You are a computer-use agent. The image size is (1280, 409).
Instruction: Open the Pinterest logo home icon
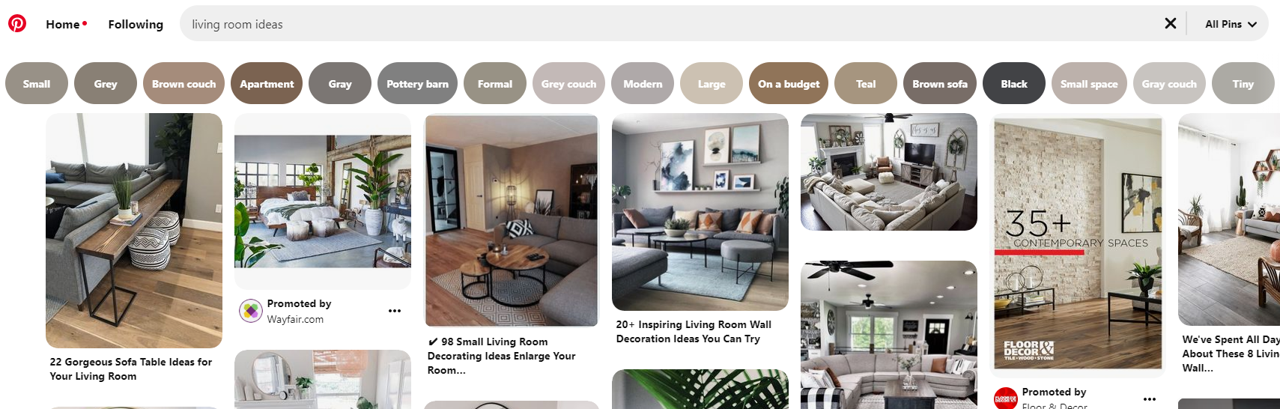tap(17, 23)
